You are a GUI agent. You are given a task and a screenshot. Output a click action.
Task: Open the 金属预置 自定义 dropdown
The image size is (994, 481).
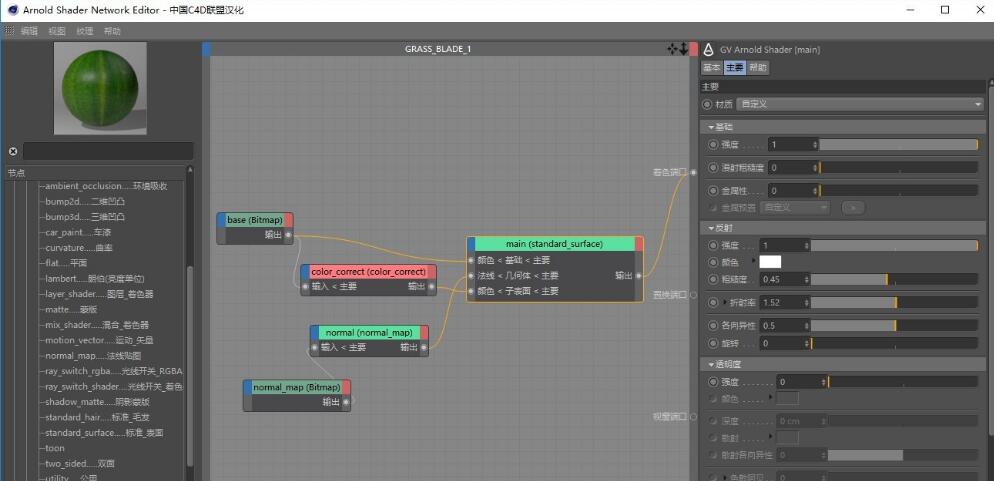click(x=794, y=207)
